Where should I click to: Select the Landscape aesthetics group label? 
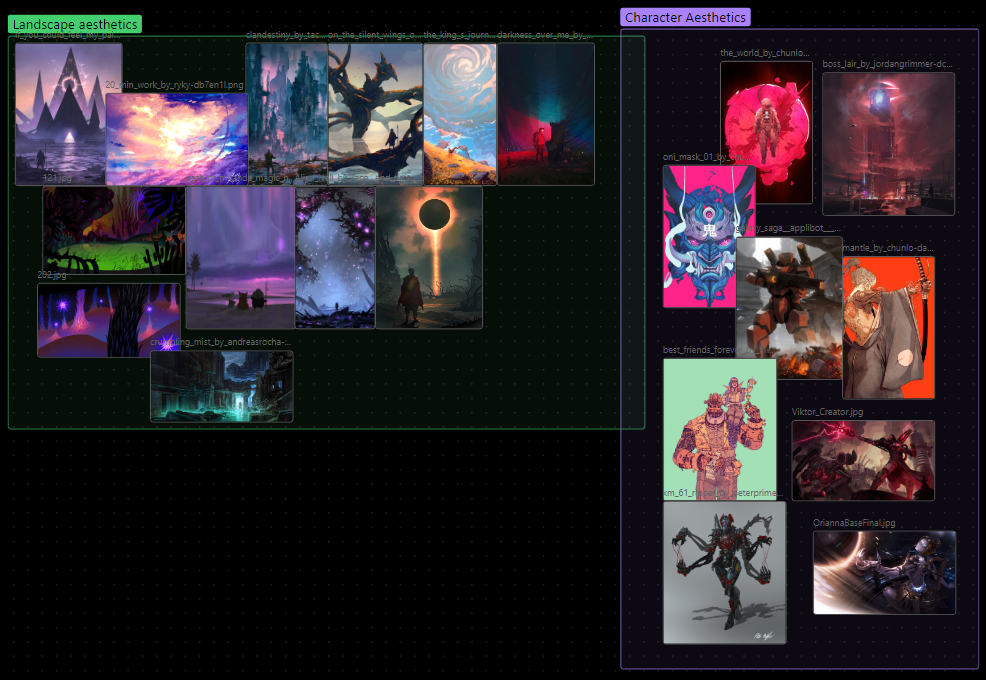pos(75,25)
